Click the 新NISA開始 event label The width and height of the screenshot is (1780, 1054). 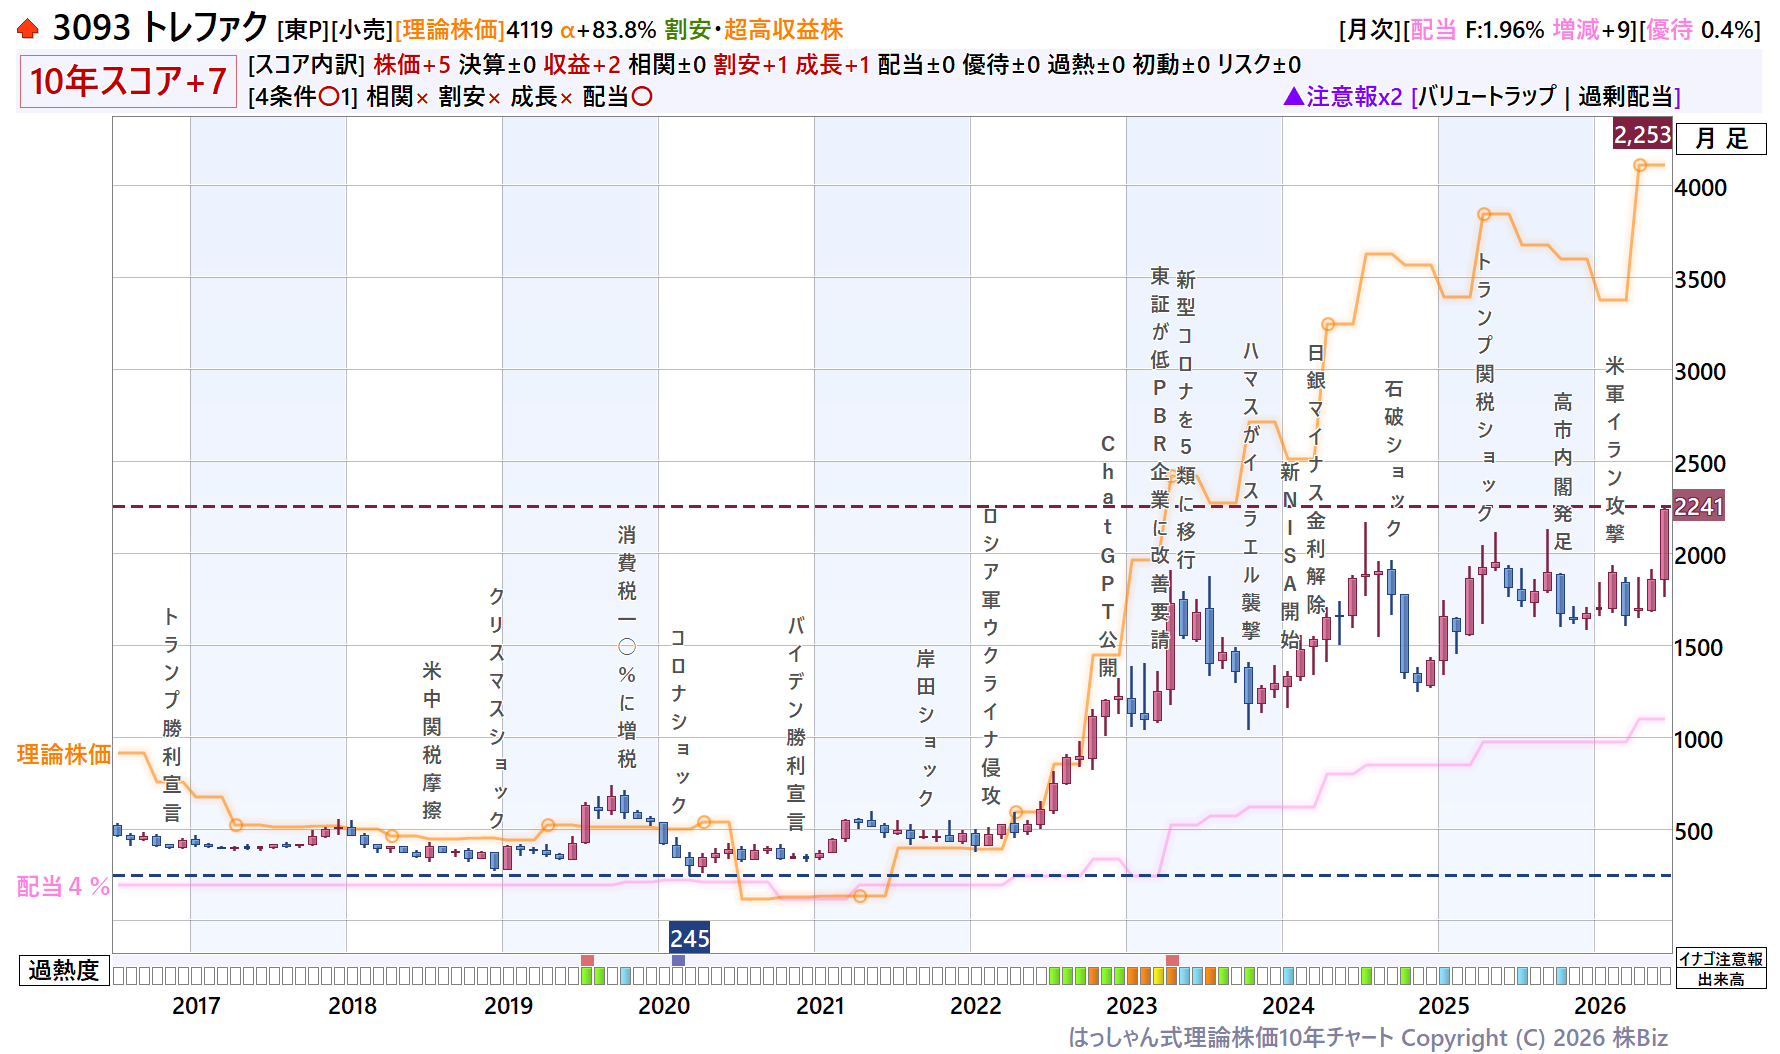pyautogui.click(x=1290, y=555)
